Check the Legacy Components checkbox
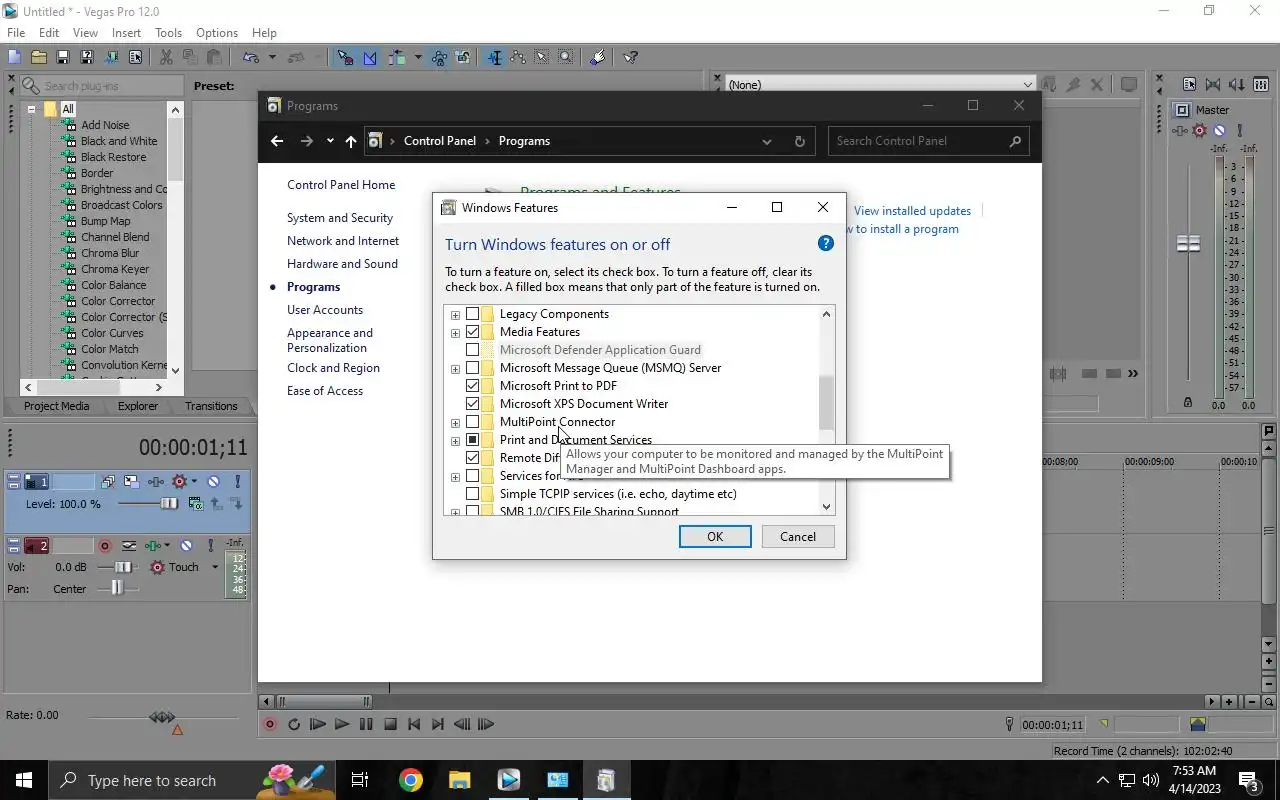The width and height of the screenshot is (1280, 800). pyautogui.click(x=472, y=314)
